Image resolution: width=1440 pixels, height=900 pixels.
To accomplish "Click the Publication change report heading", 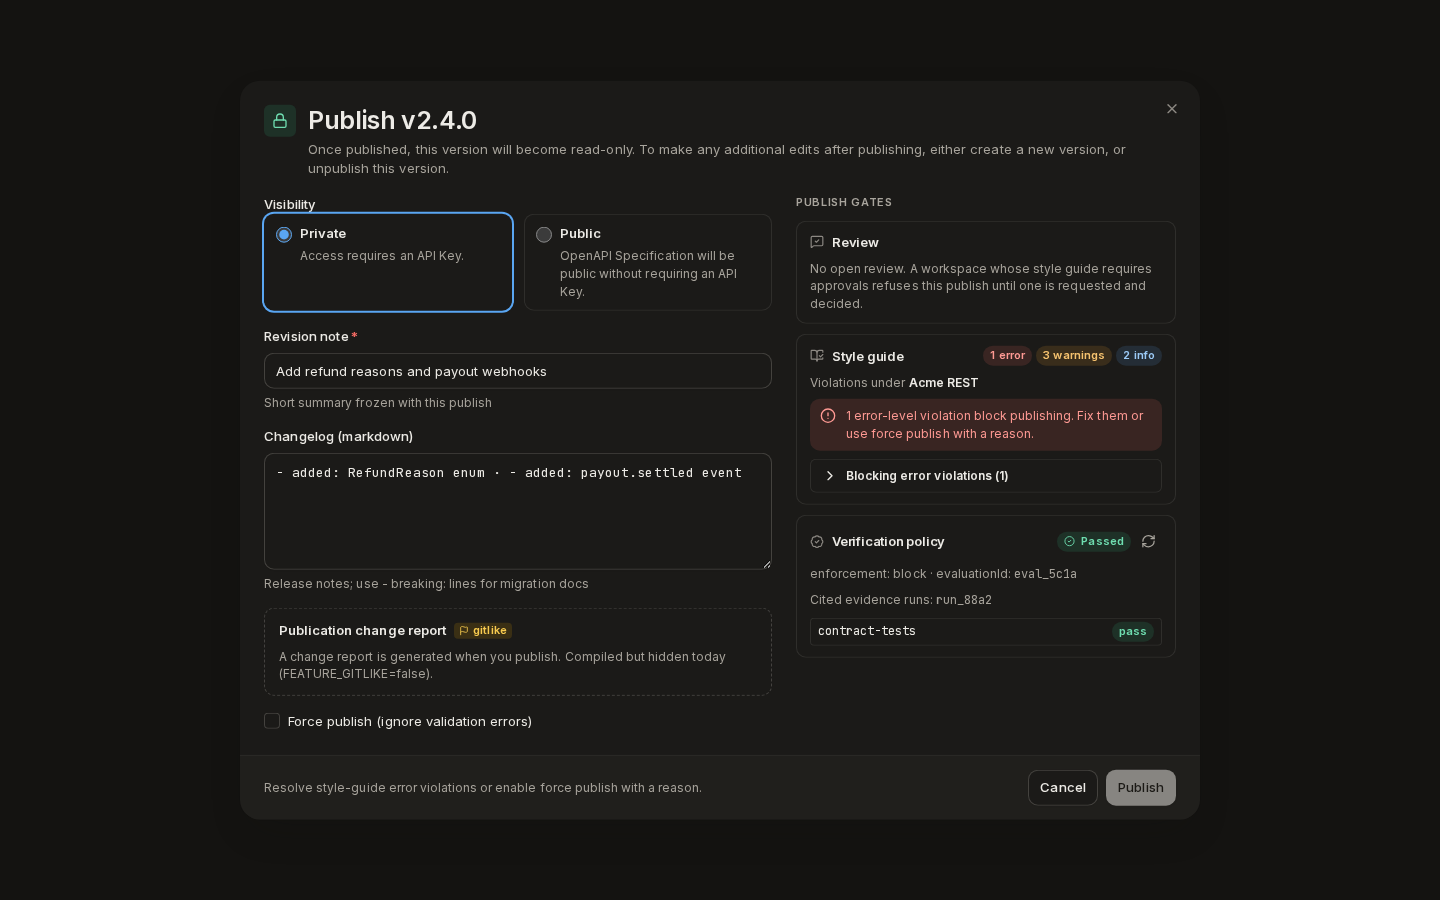I will tap(363, 631).
